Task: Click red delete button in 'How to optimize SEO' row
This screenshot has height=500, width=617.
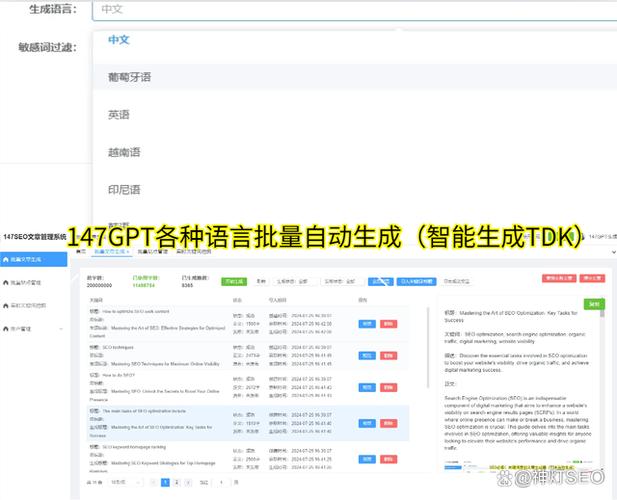Action: point(388,324)
